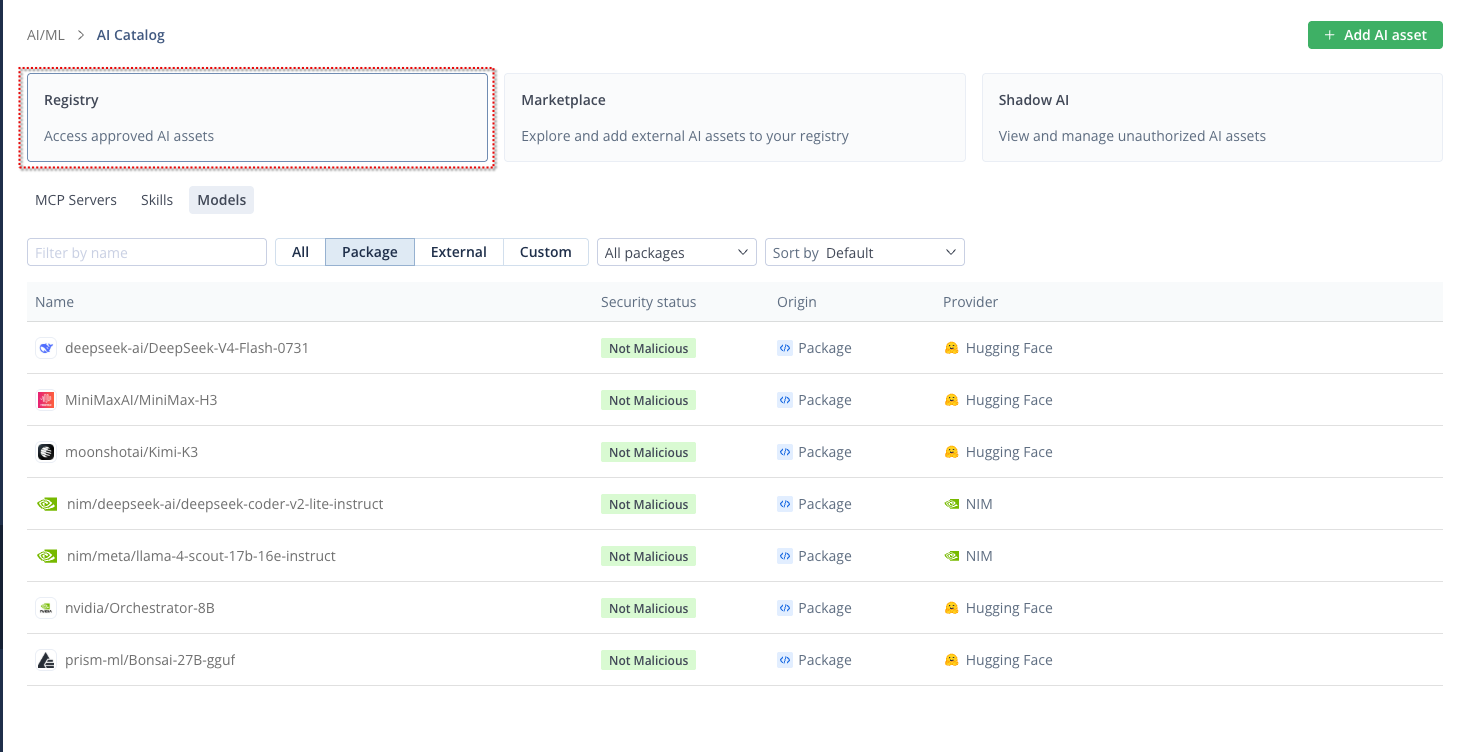Select the All origin filter

[x=300, y=252]
